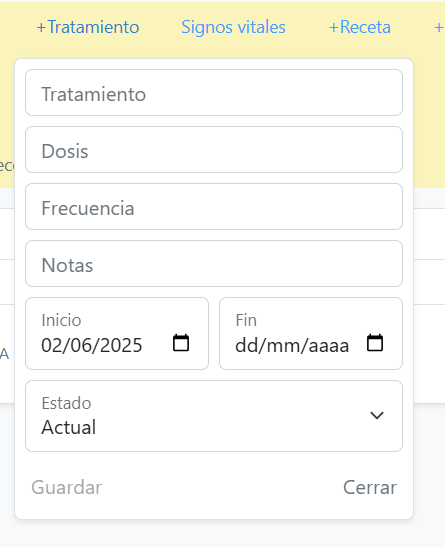Select the aaaa segment of Fin date
Image resolution: width=445 pixels, height=547 pixels.
point(329,345)
